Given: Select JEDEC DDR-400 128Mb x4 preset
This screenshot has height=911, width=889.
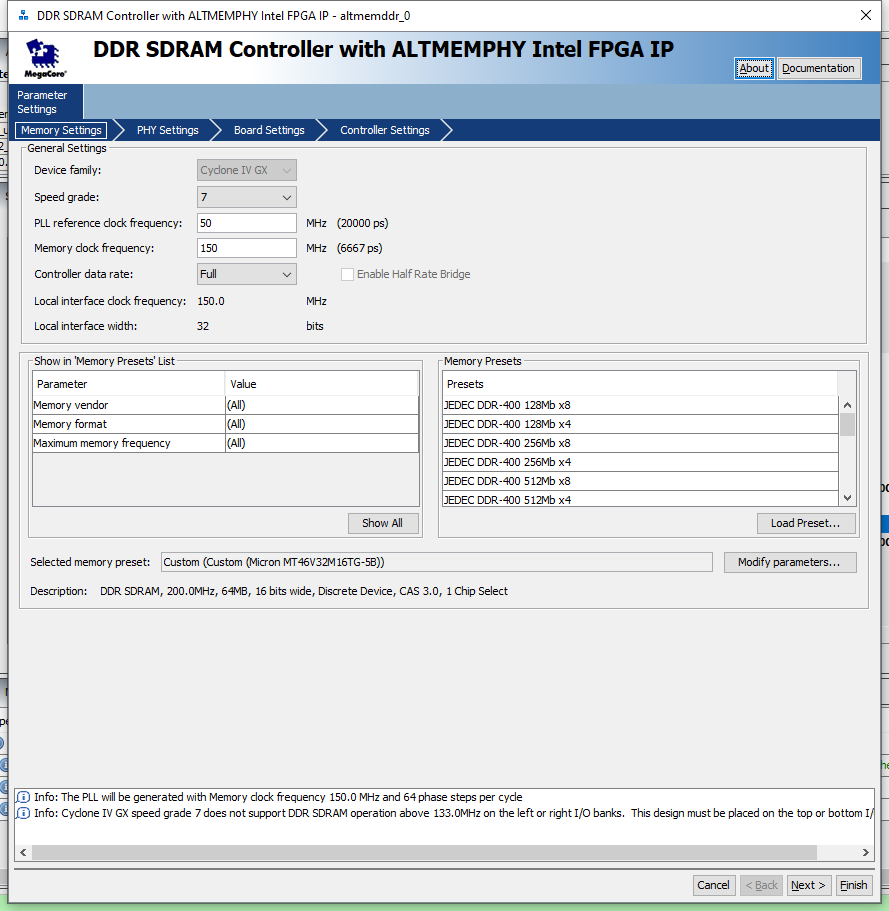Looking at the screenshot, I should pos(640,424).
